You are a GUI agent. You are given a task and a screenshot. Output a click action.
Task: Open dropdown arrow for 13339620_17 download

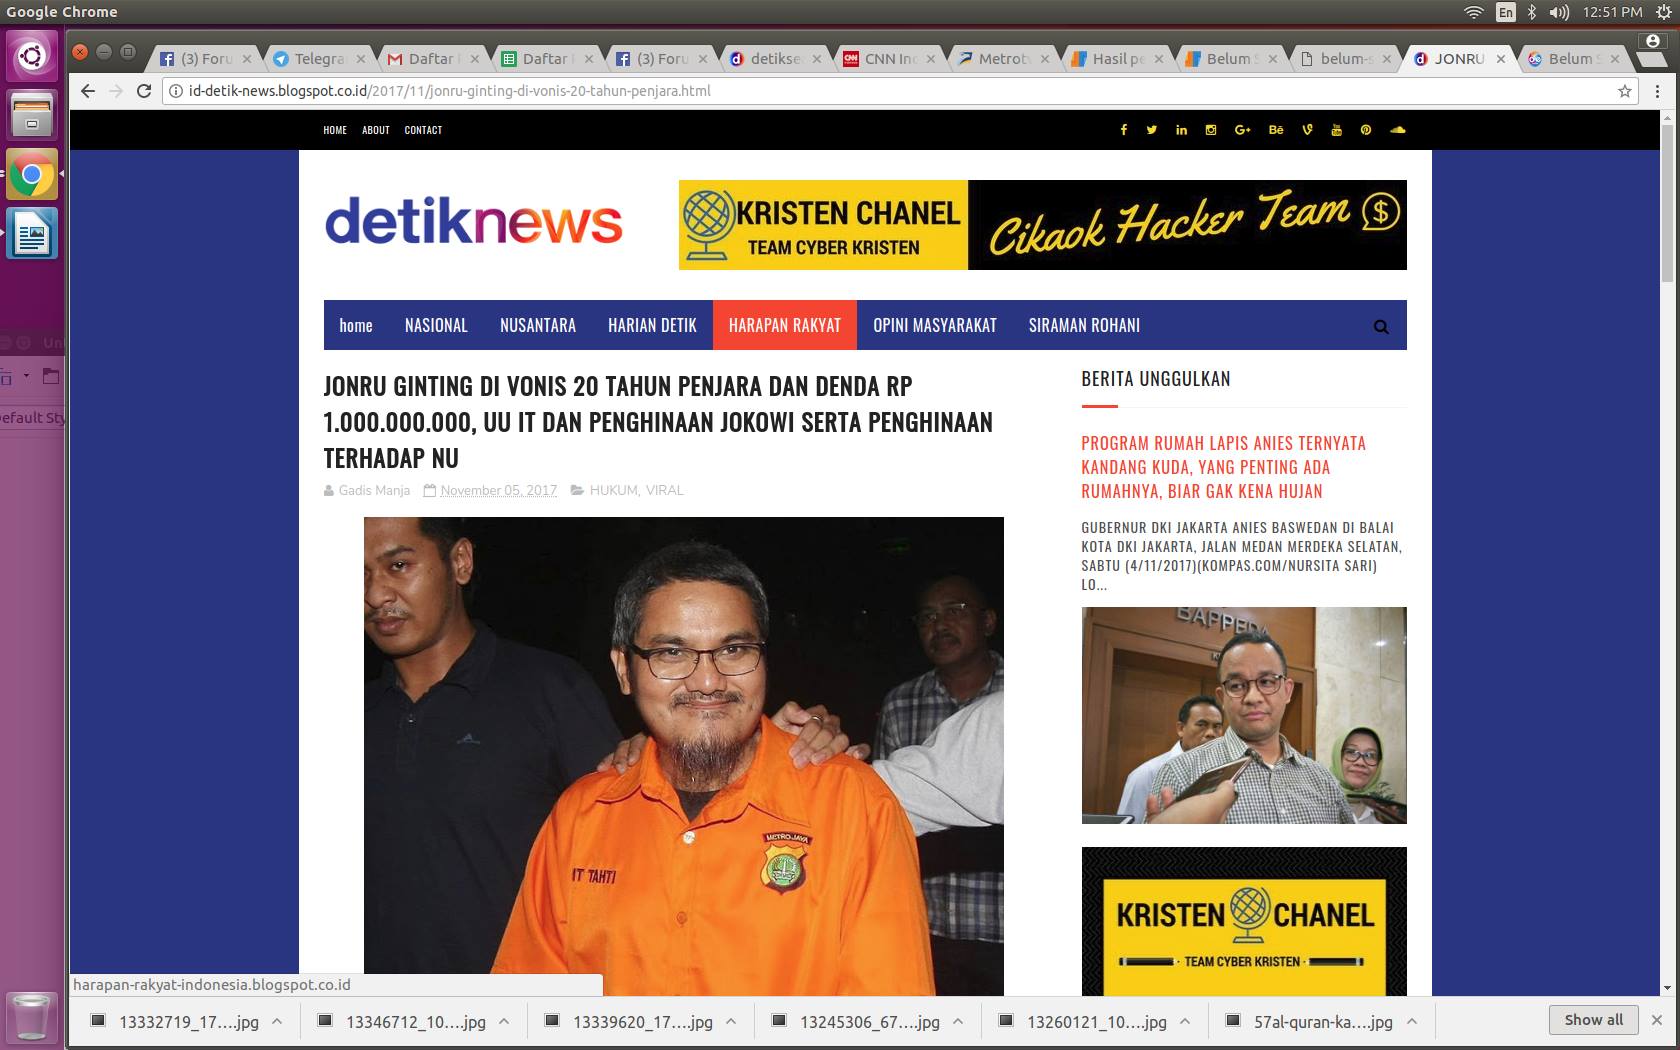[x=731, y=1021]
